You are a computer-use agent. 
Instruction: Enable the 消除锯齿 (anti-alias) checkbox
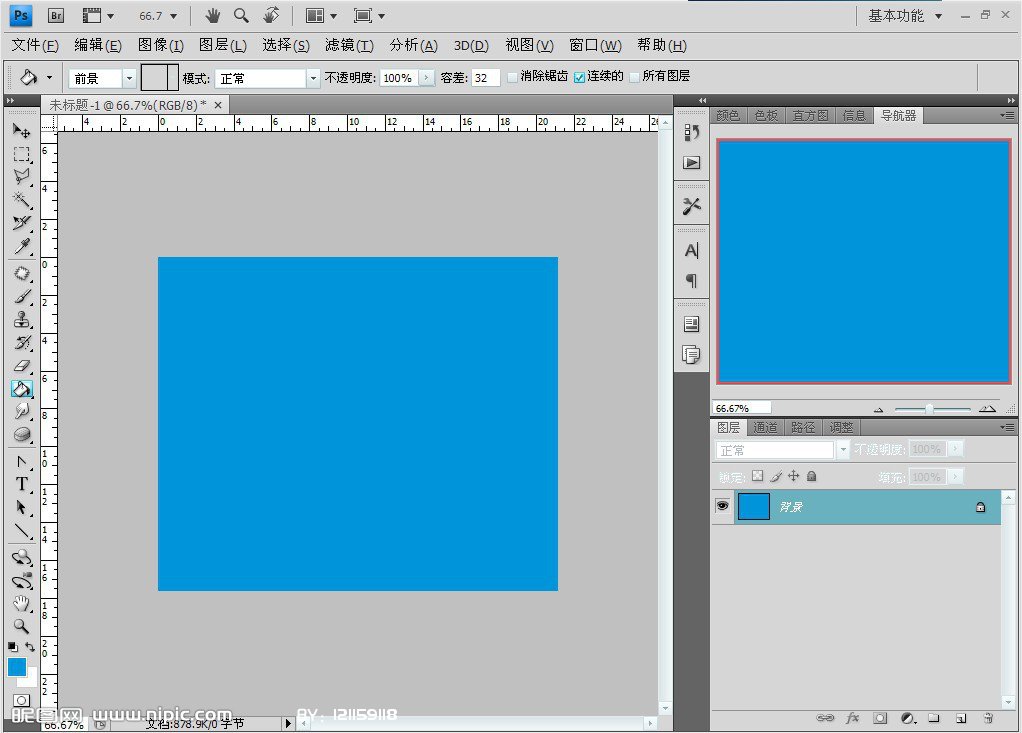click(513, 77)
